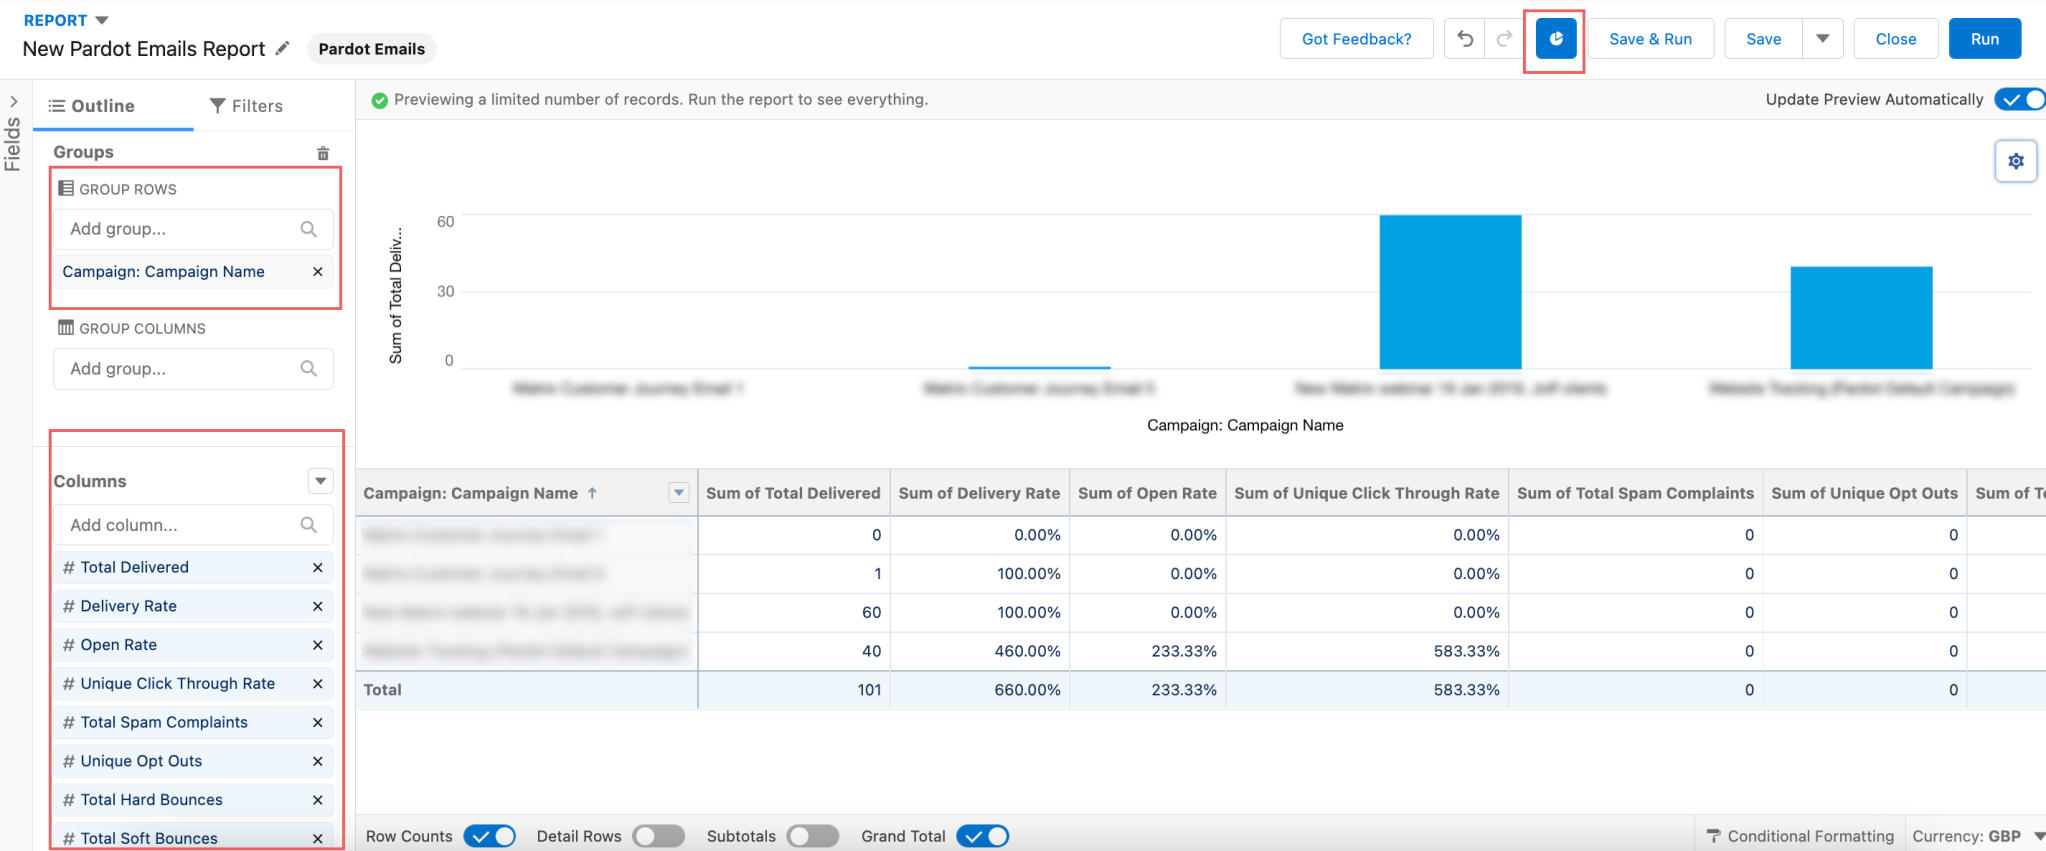Viewport: 2046px width, 851px height.
Task: Open chart properties gear icon
Action: coord(2016,161)
